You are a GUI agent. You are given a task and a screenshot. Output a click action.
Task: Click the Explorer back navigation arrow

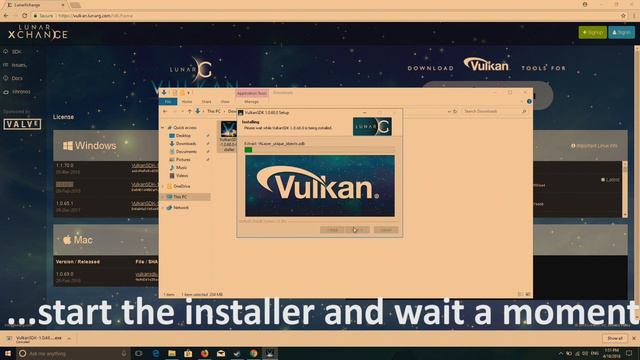click(x=165, y=111)
